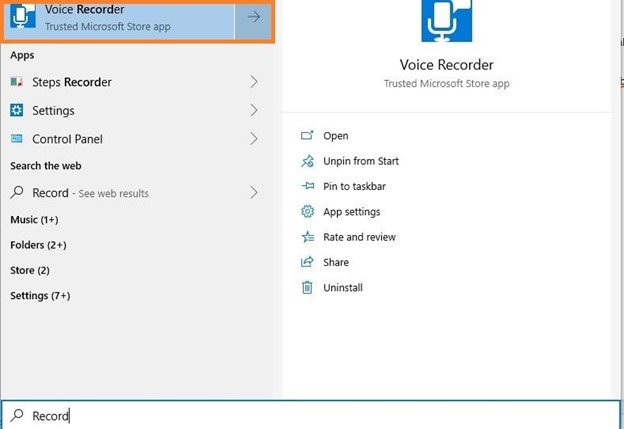The width and height of the screenshot is (624, 429).
Task: Click the Control Panel icon
Action: (16, 139)
